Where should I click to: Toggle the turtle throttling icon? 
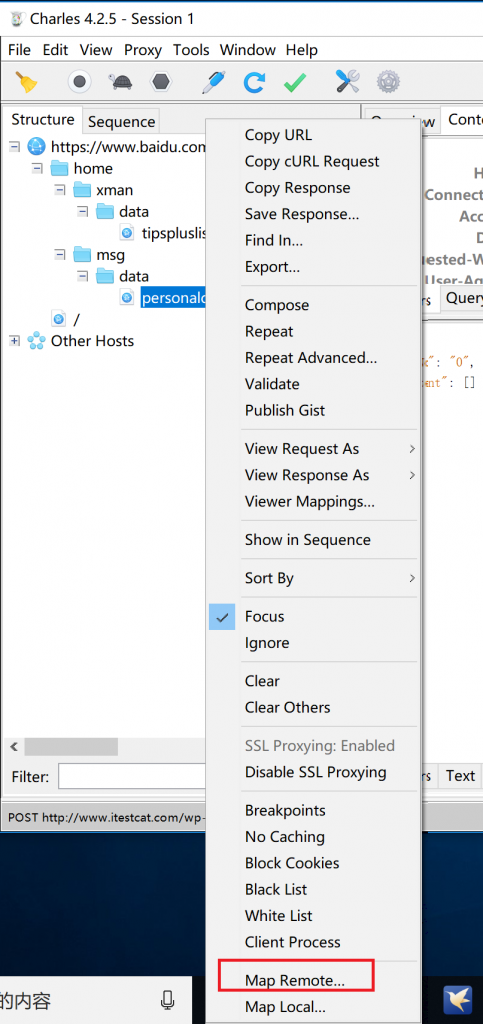click(120, 82)
